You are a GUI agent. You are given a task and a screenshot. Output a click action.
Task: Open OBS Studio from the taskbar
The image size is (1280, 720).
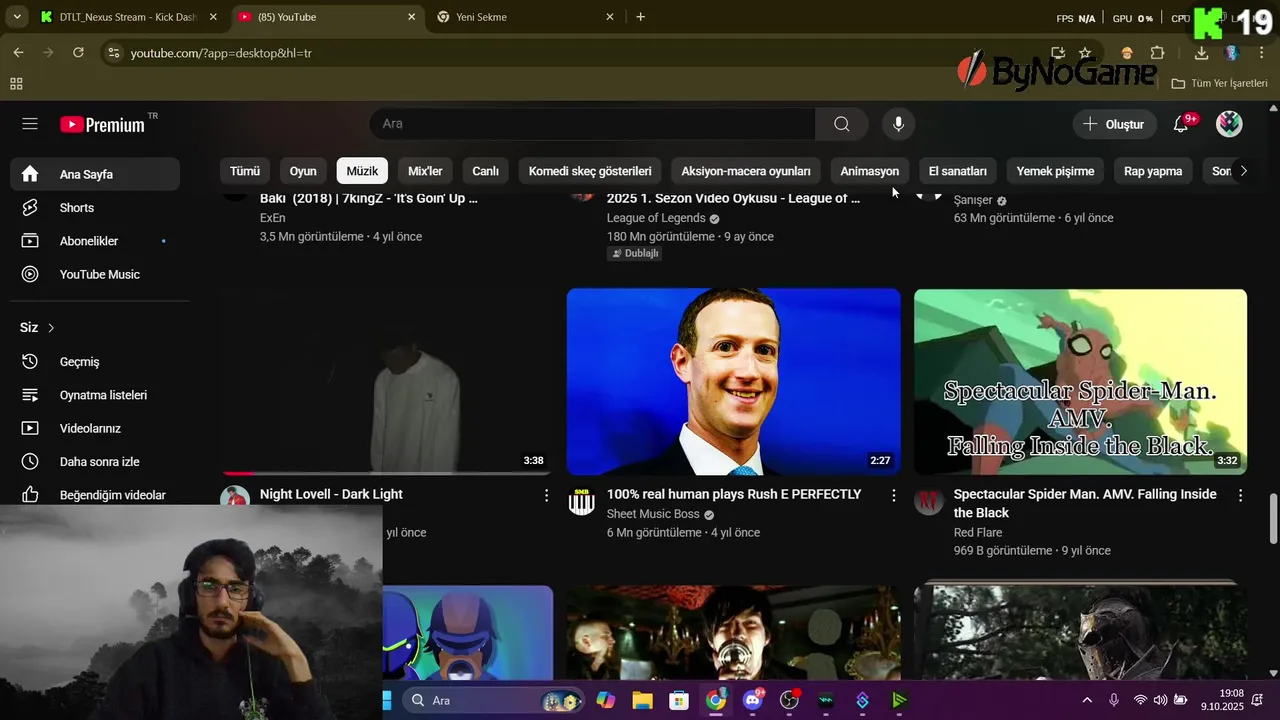(789, 700)
